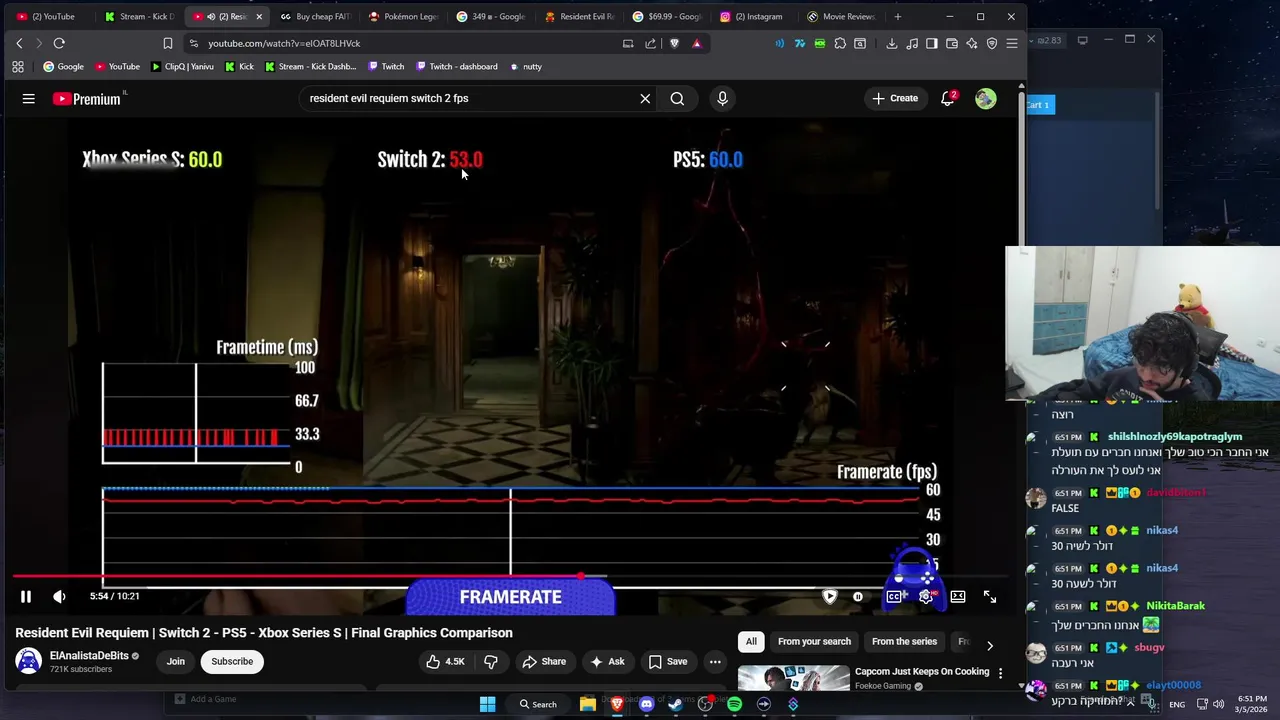Open Discord from the taskbar
This screenshot has width=1280, height=720.
coord(647,704)
